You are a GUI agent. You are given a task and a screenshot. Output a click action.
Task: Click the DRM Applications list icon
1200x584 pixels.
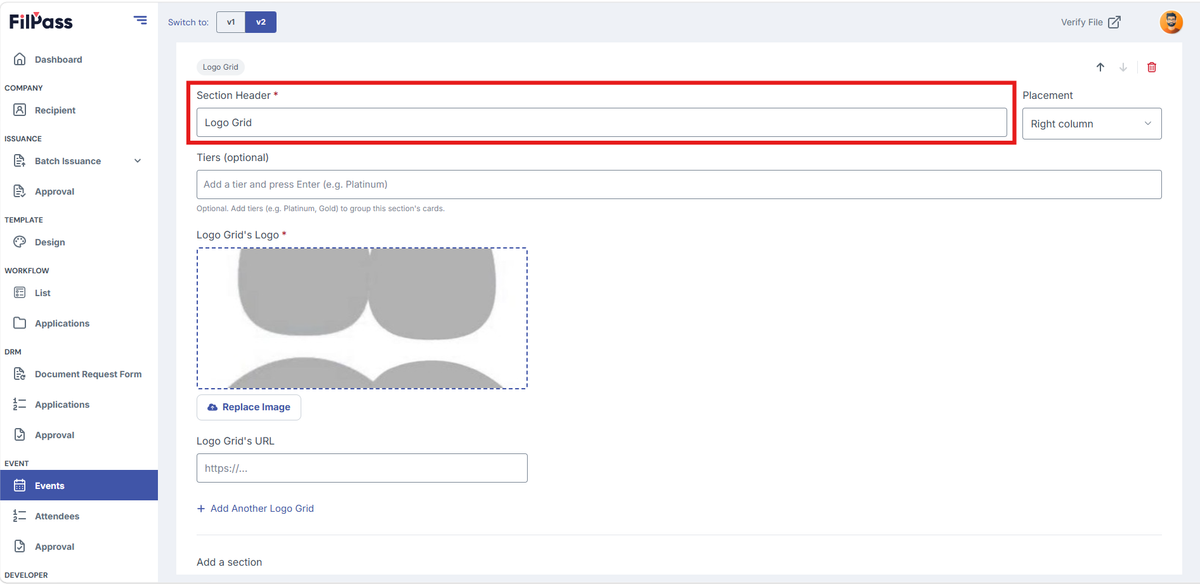(19, 405)
